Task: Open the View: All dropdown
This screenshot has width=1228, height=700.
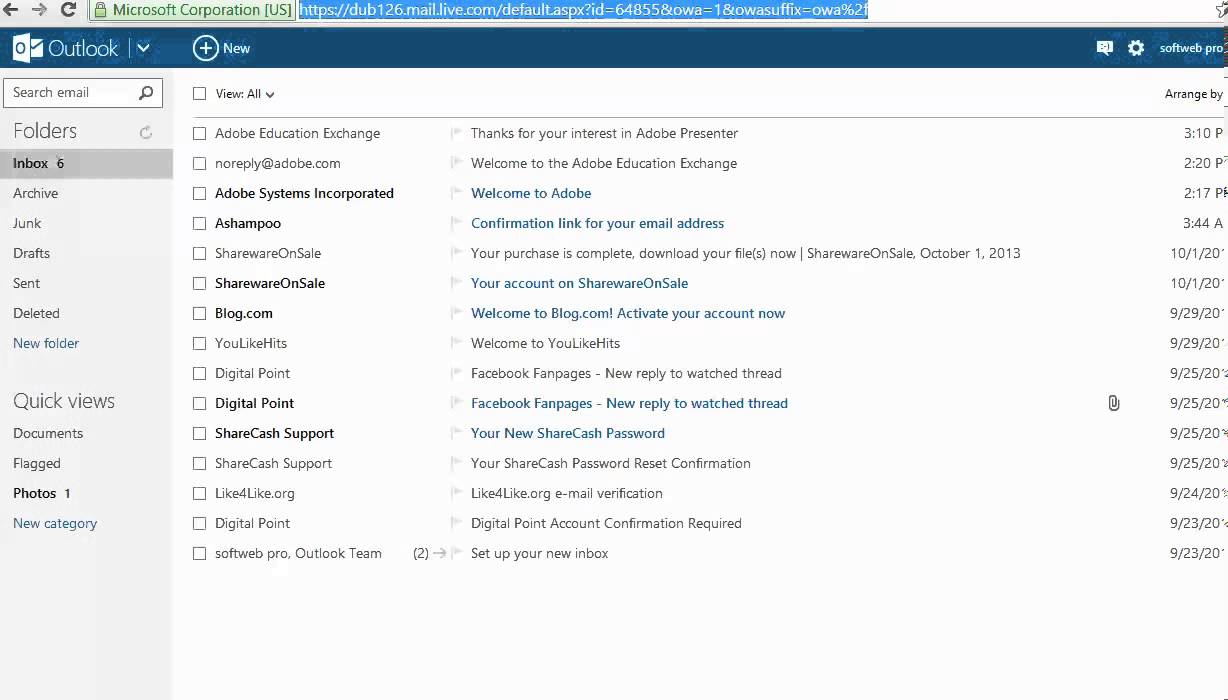Action: coord(245,94)
